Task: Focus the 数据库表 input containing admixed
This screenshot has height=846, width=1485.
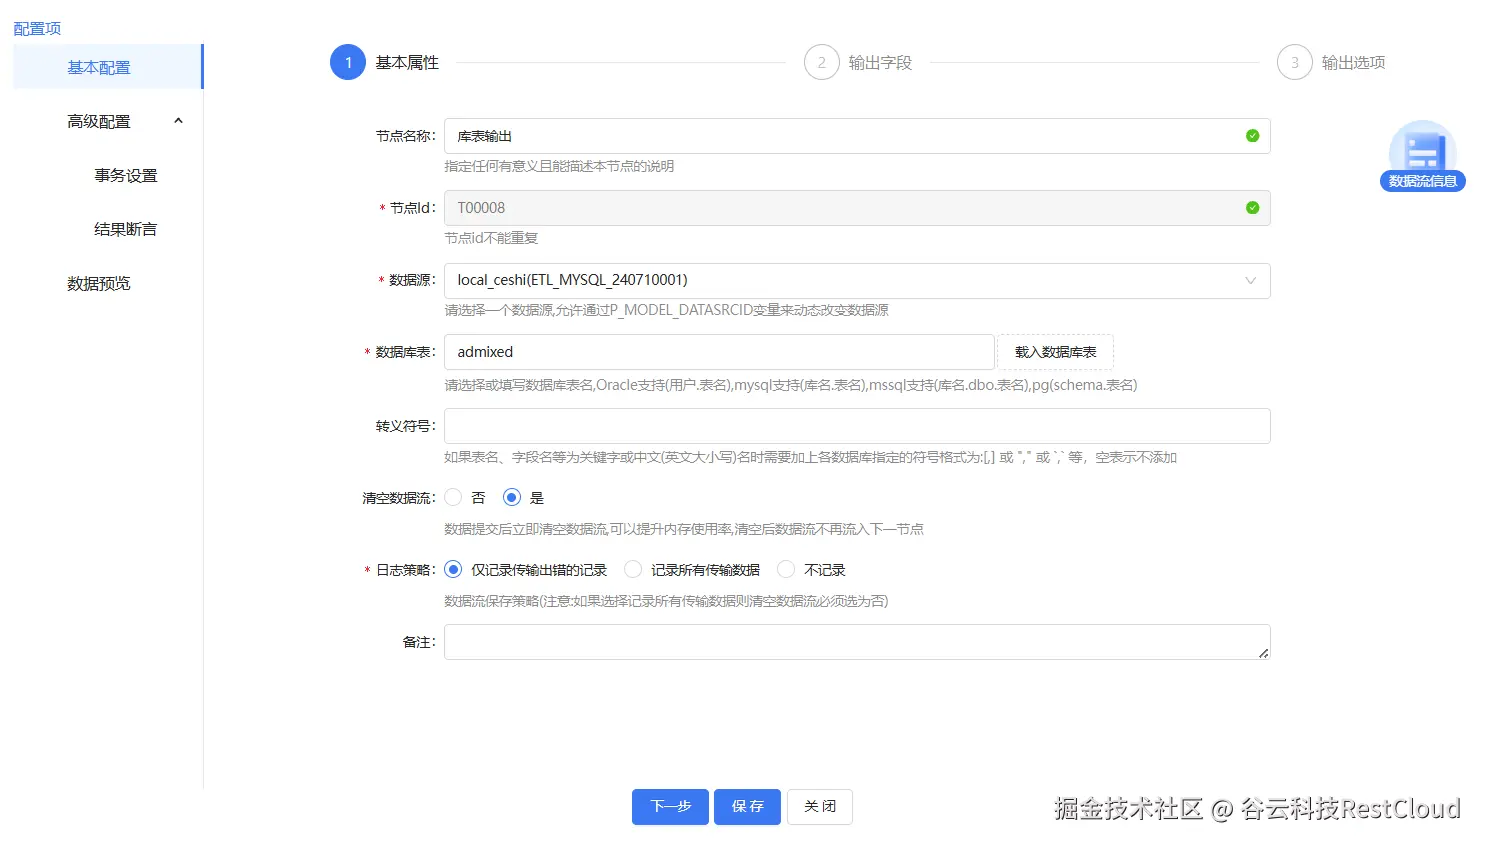Action: [719, 352]
